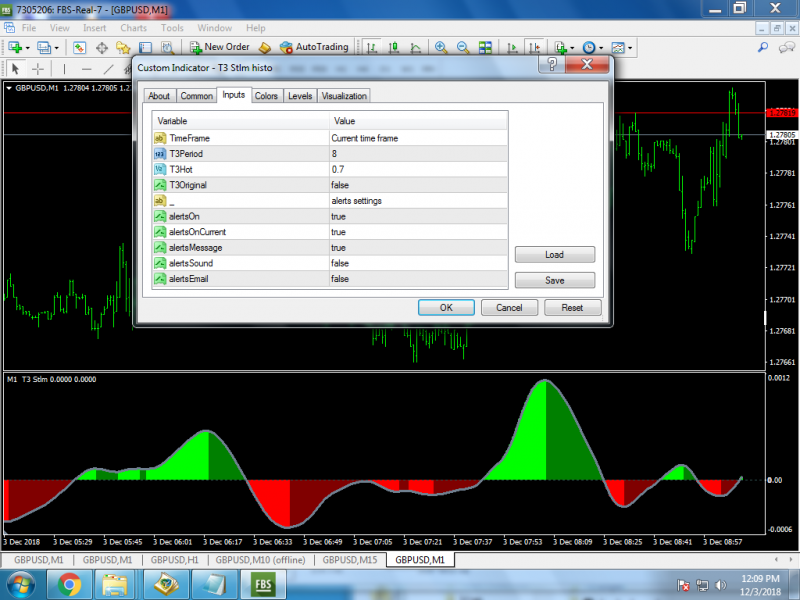Click the Tile Windows icon
Screen dimensions: 800x600
[485, 48]
